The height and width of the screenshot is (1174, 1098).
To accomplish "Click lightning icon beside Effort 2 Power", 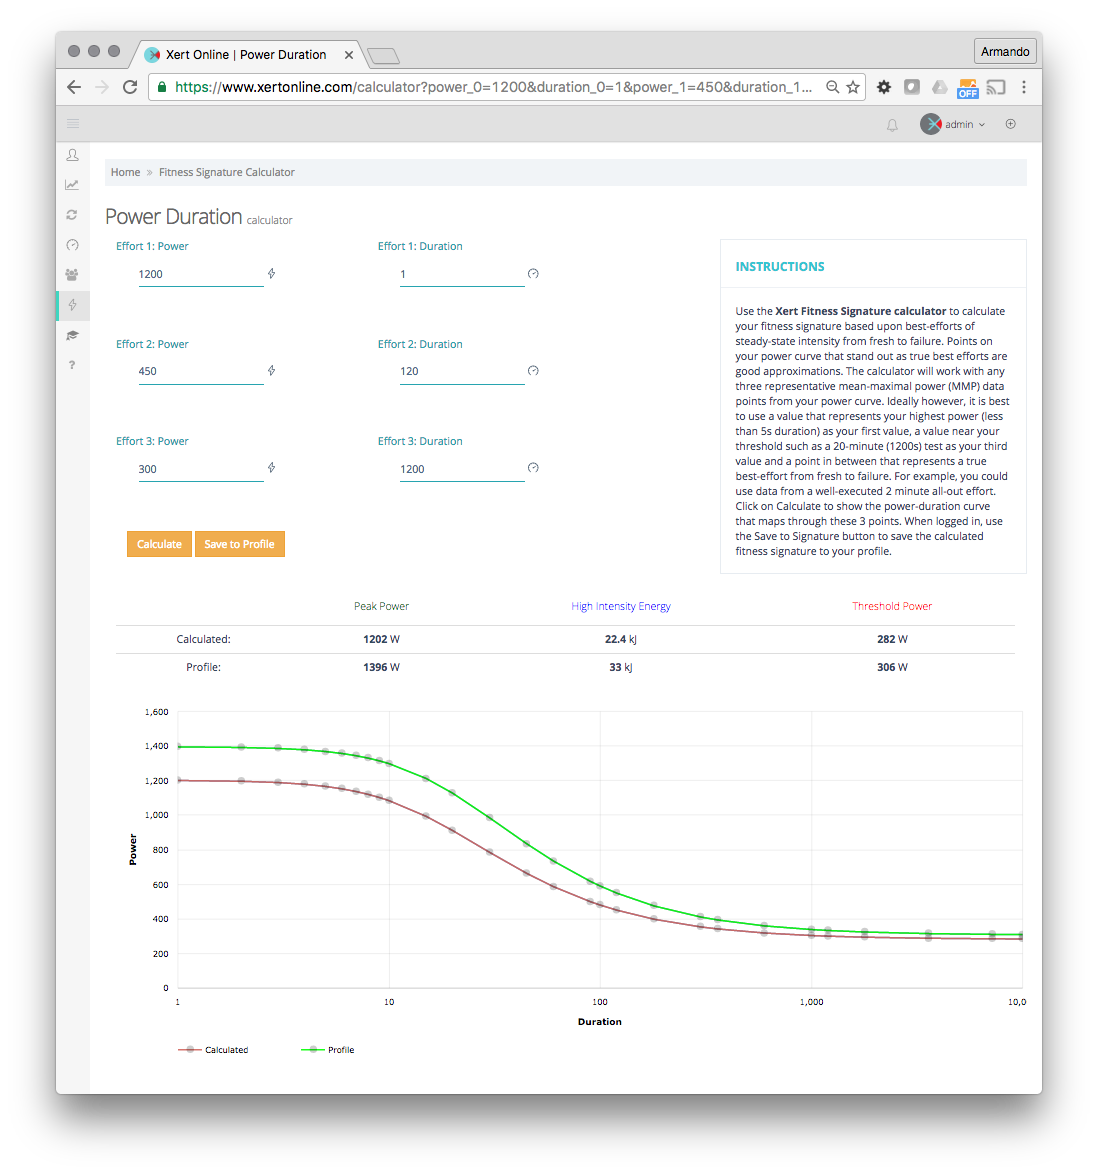I will 271,371.
